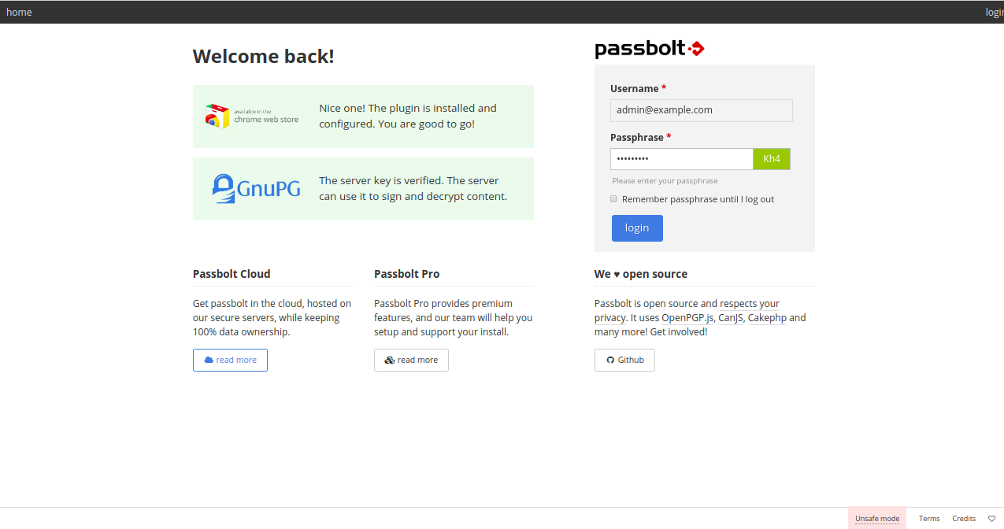Click the blue login button
The image size is (1004, 529).
tap(637, 228)
